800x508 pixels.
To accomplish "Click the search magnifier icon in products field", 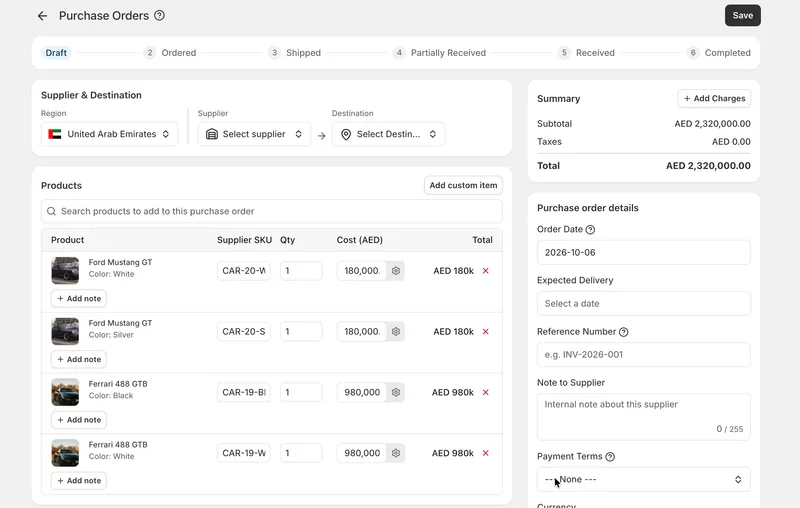I will (x=51, y=211).
